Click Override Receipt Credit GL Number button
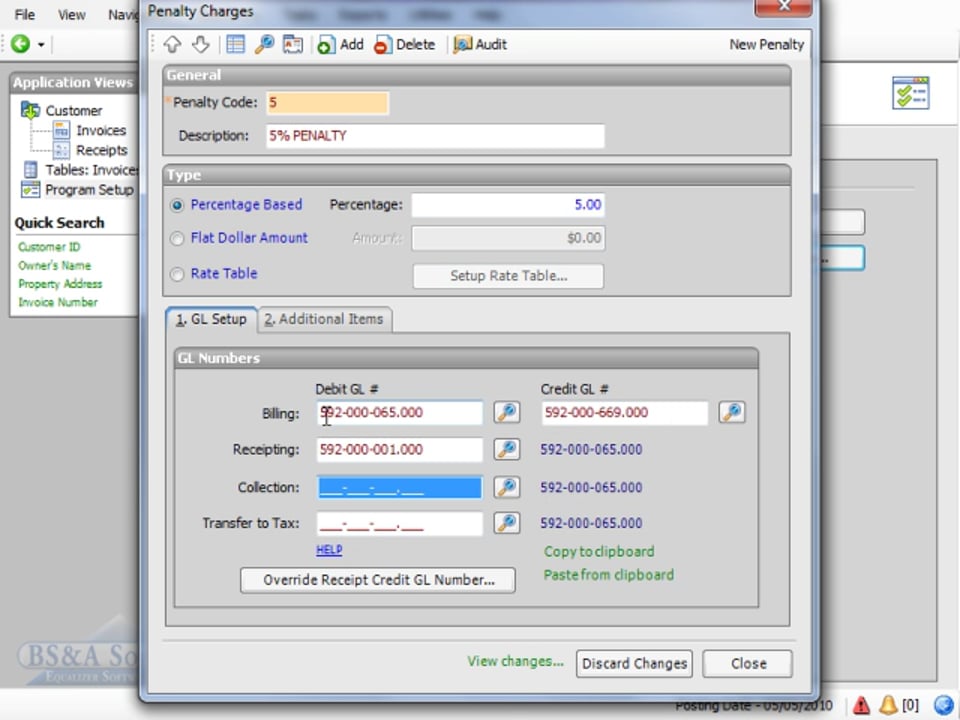Viewport: 960px width, 720px height. coord(378,580)
